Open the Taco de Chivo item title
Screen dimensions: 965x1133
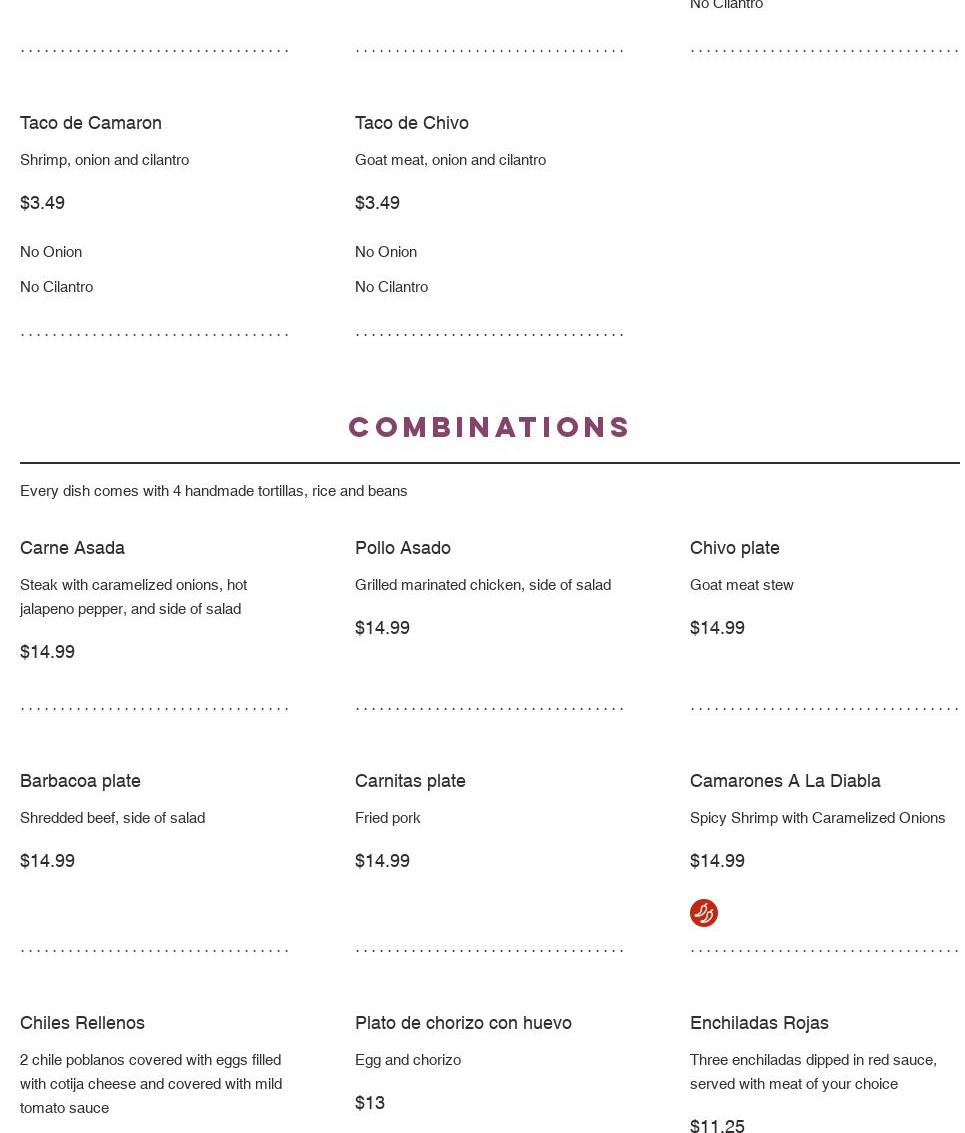(412, 123)
